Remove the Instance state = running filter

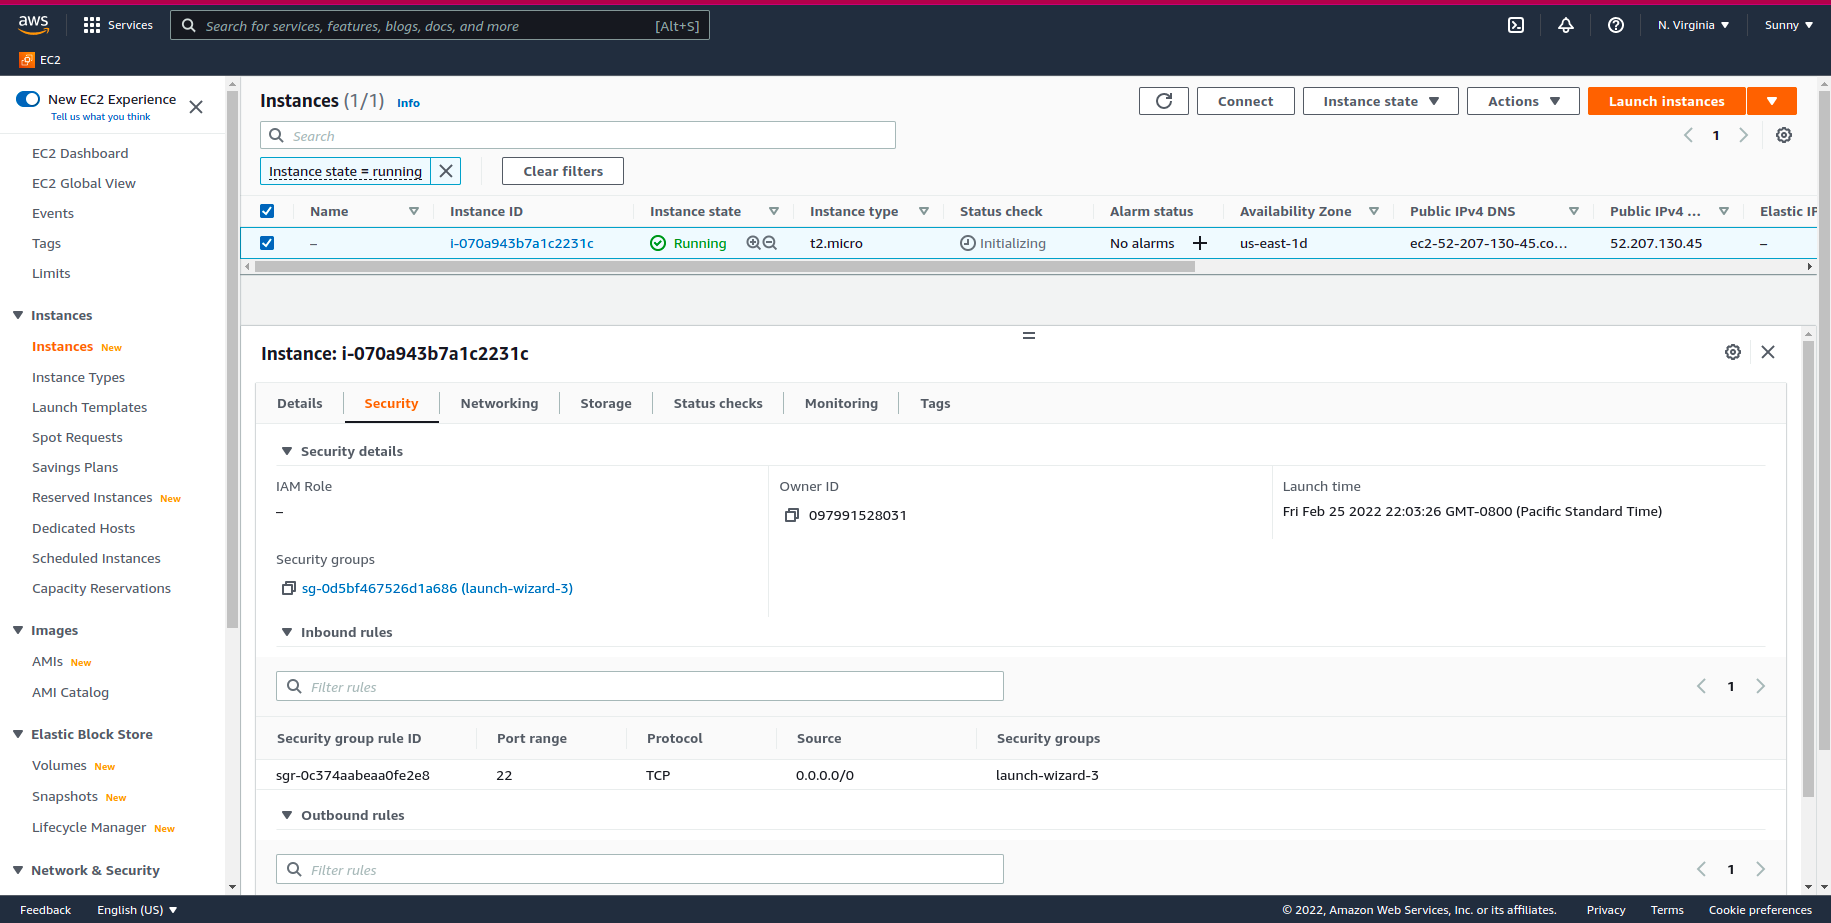[x=446, y=171]
